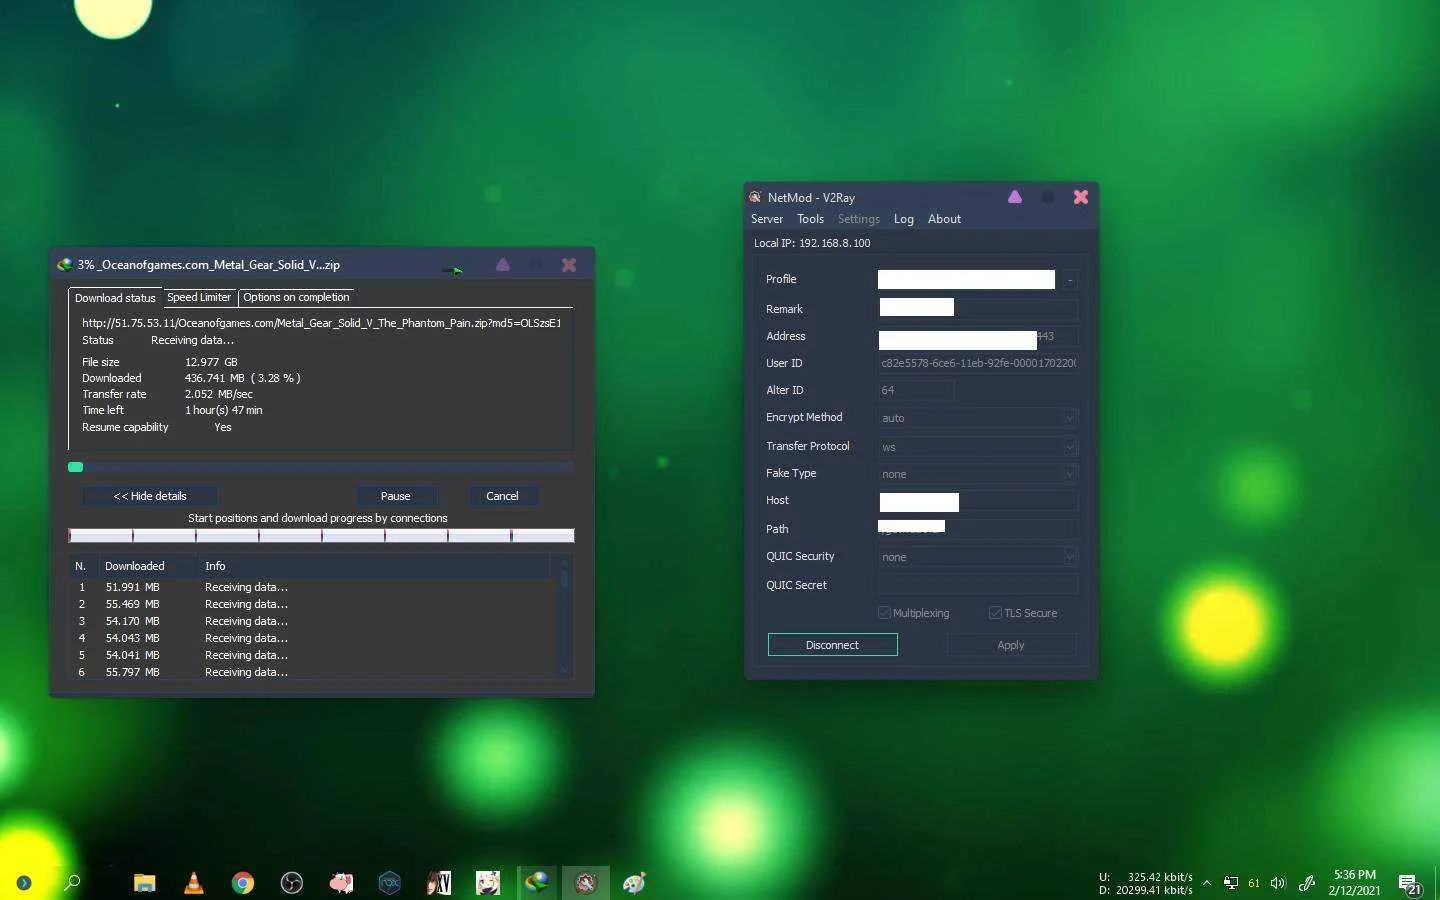
Task: Click the NetMod app icon in title bar
Action: [x=756, y=197]
